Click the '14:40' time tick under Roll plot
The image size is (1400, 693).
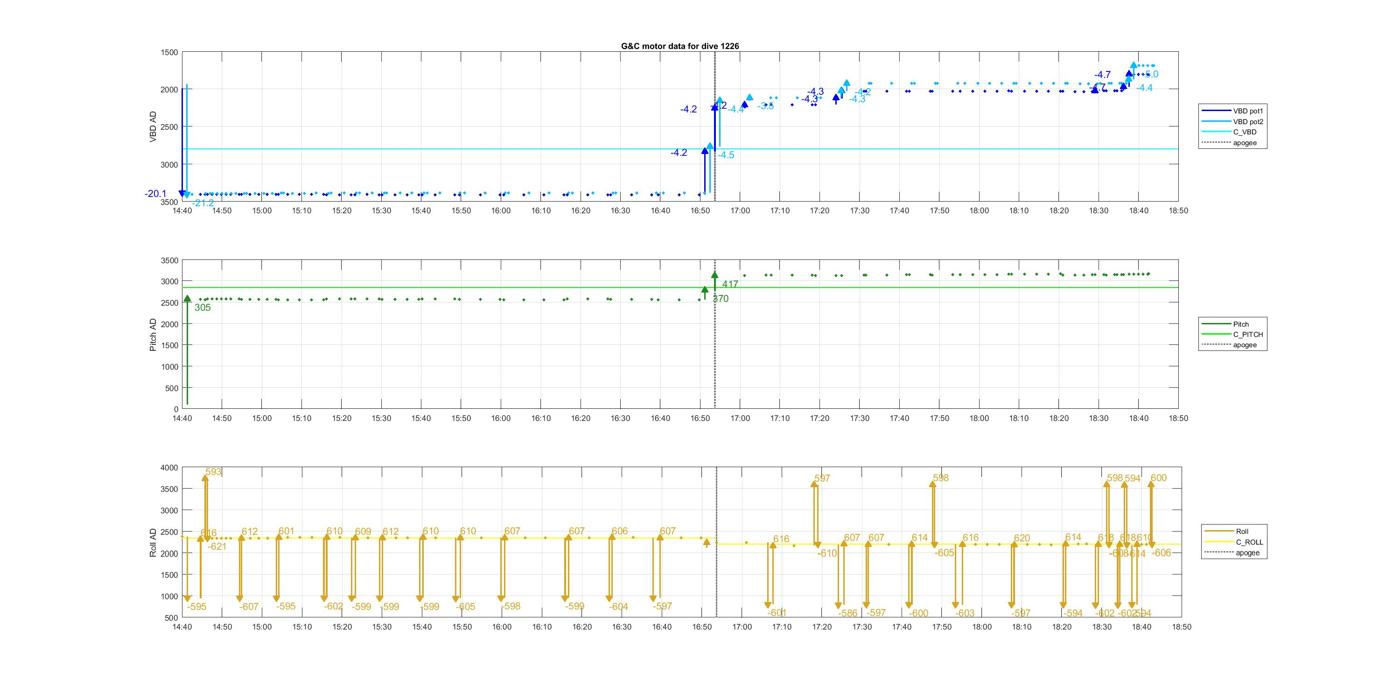182,627
